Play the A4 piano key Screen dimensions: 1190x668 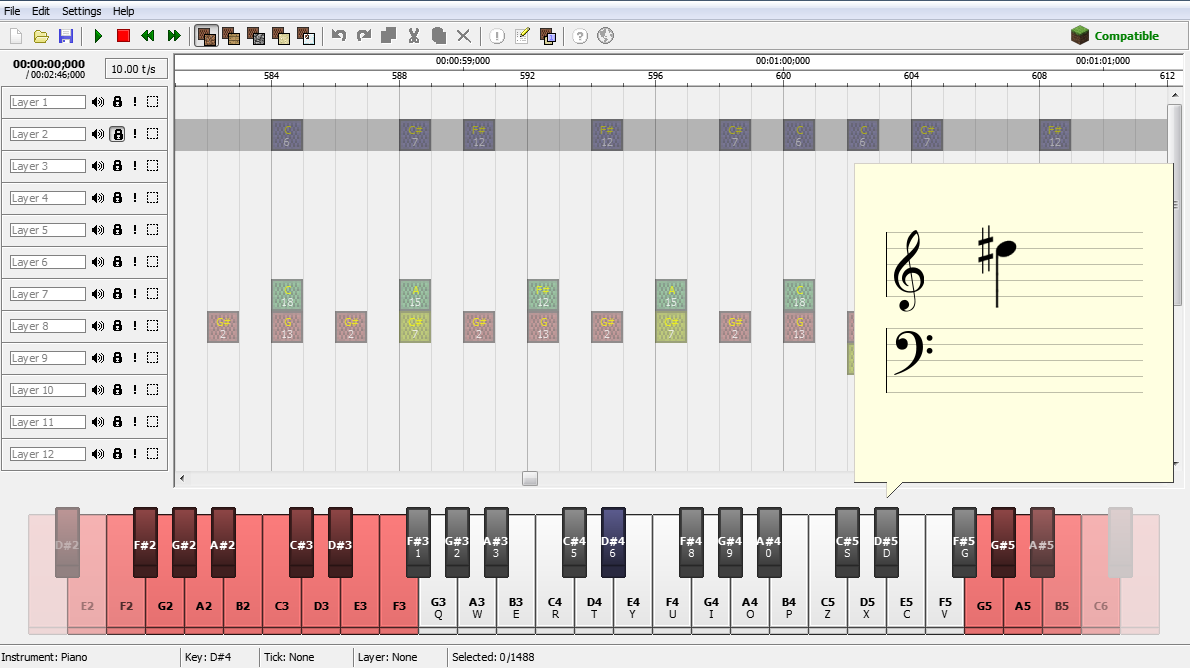click(750, 607)
